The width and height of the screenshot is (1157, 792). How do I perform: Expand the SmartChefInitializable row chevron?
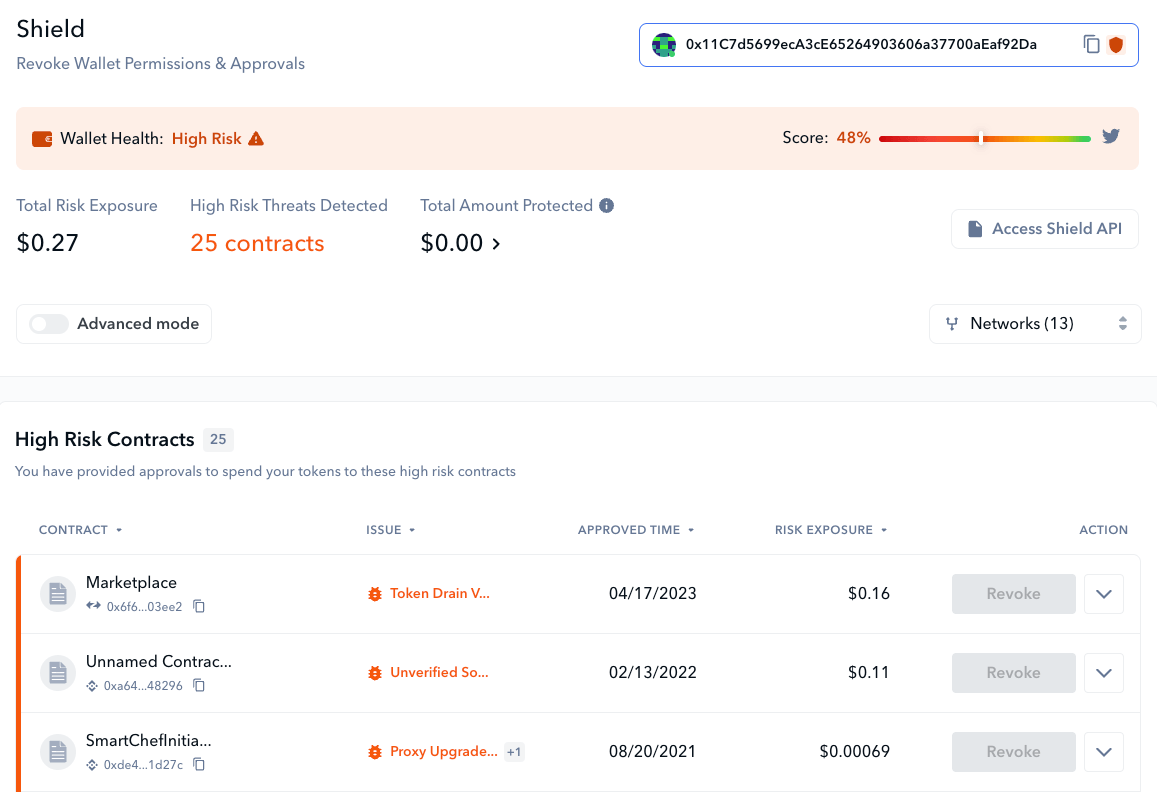click(1104, 752)
